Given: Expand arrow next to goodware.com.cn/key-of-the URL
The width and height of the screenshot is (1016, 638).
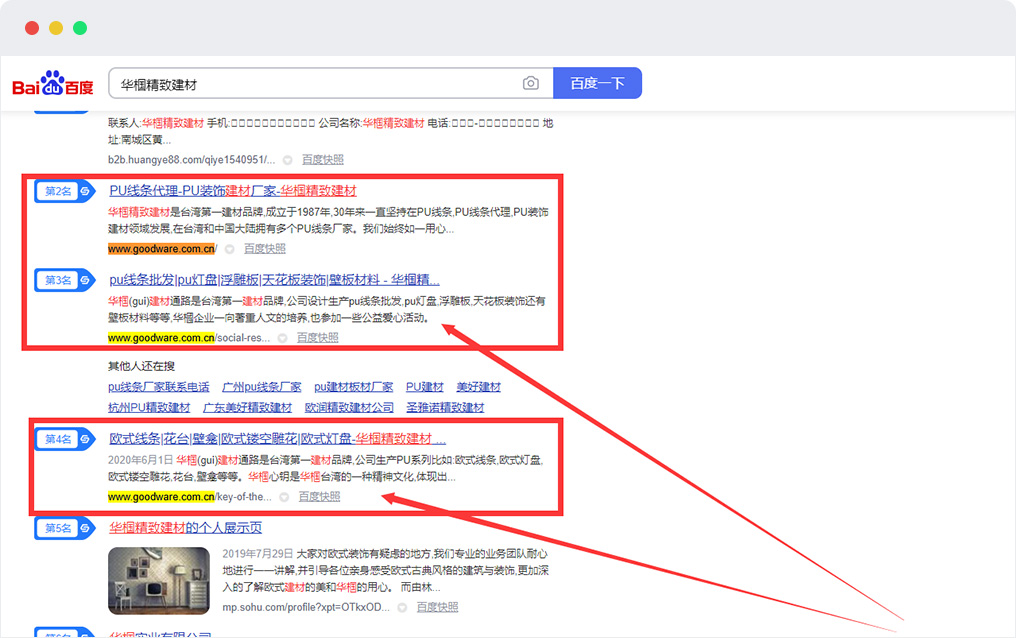Looking at the screenshot, I should 284,497.
